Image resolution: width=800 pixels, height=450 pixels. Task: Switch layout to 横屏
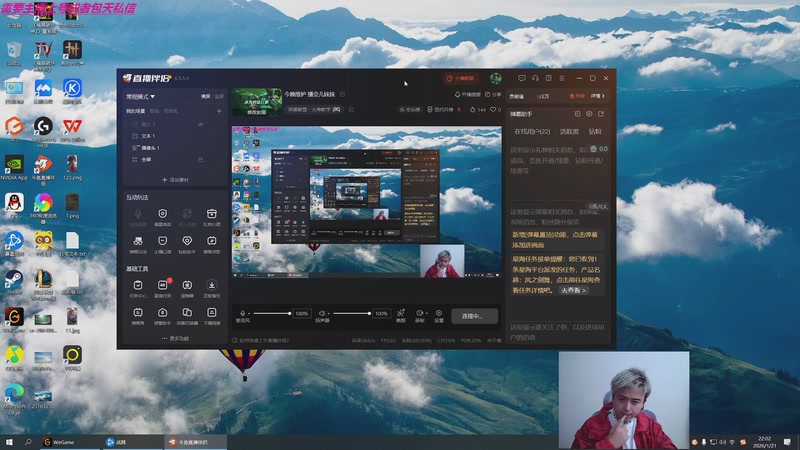pyautogui.click(x=205, y=96)
